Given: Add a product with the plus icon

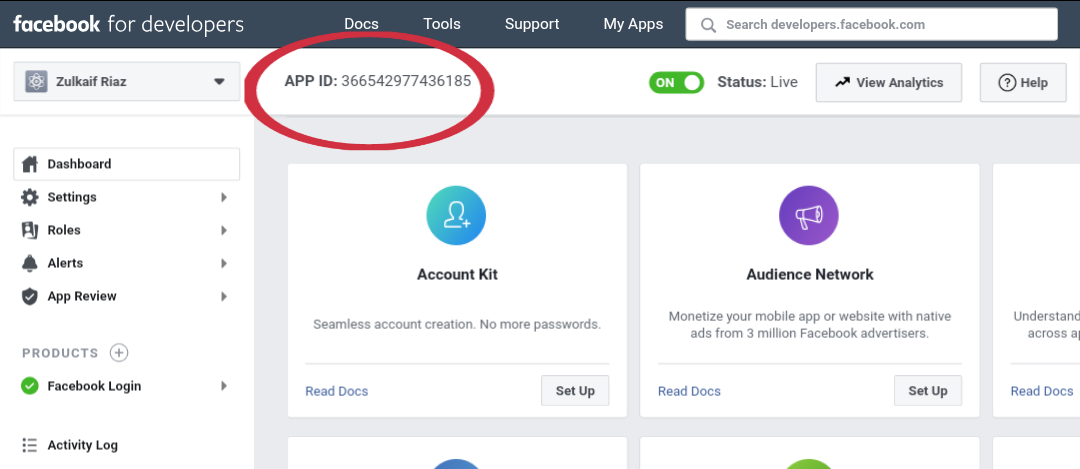Looking at the screenshot, I should (x=119, y=353).
